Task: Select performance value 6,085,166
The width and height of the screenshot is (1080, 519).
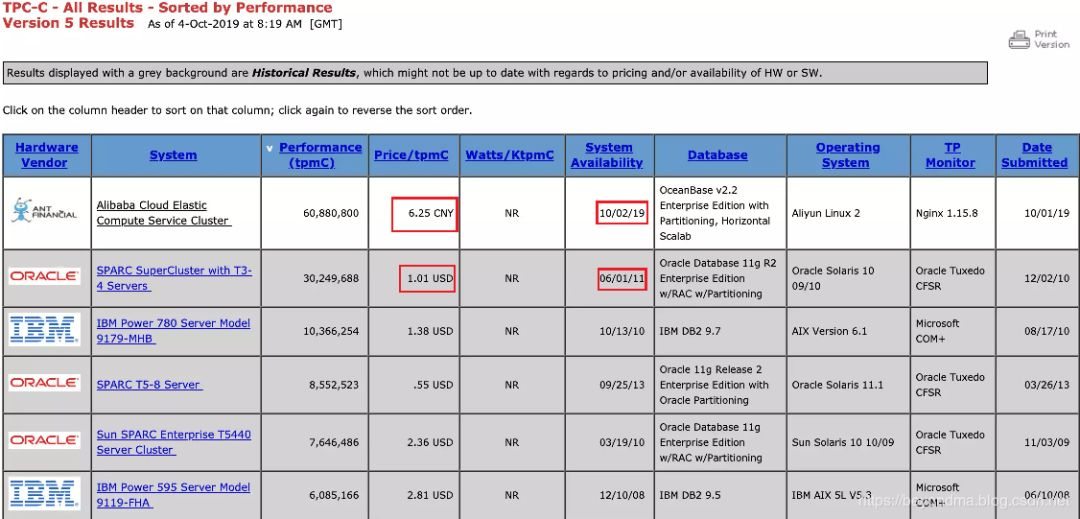Action: (333, 495)
